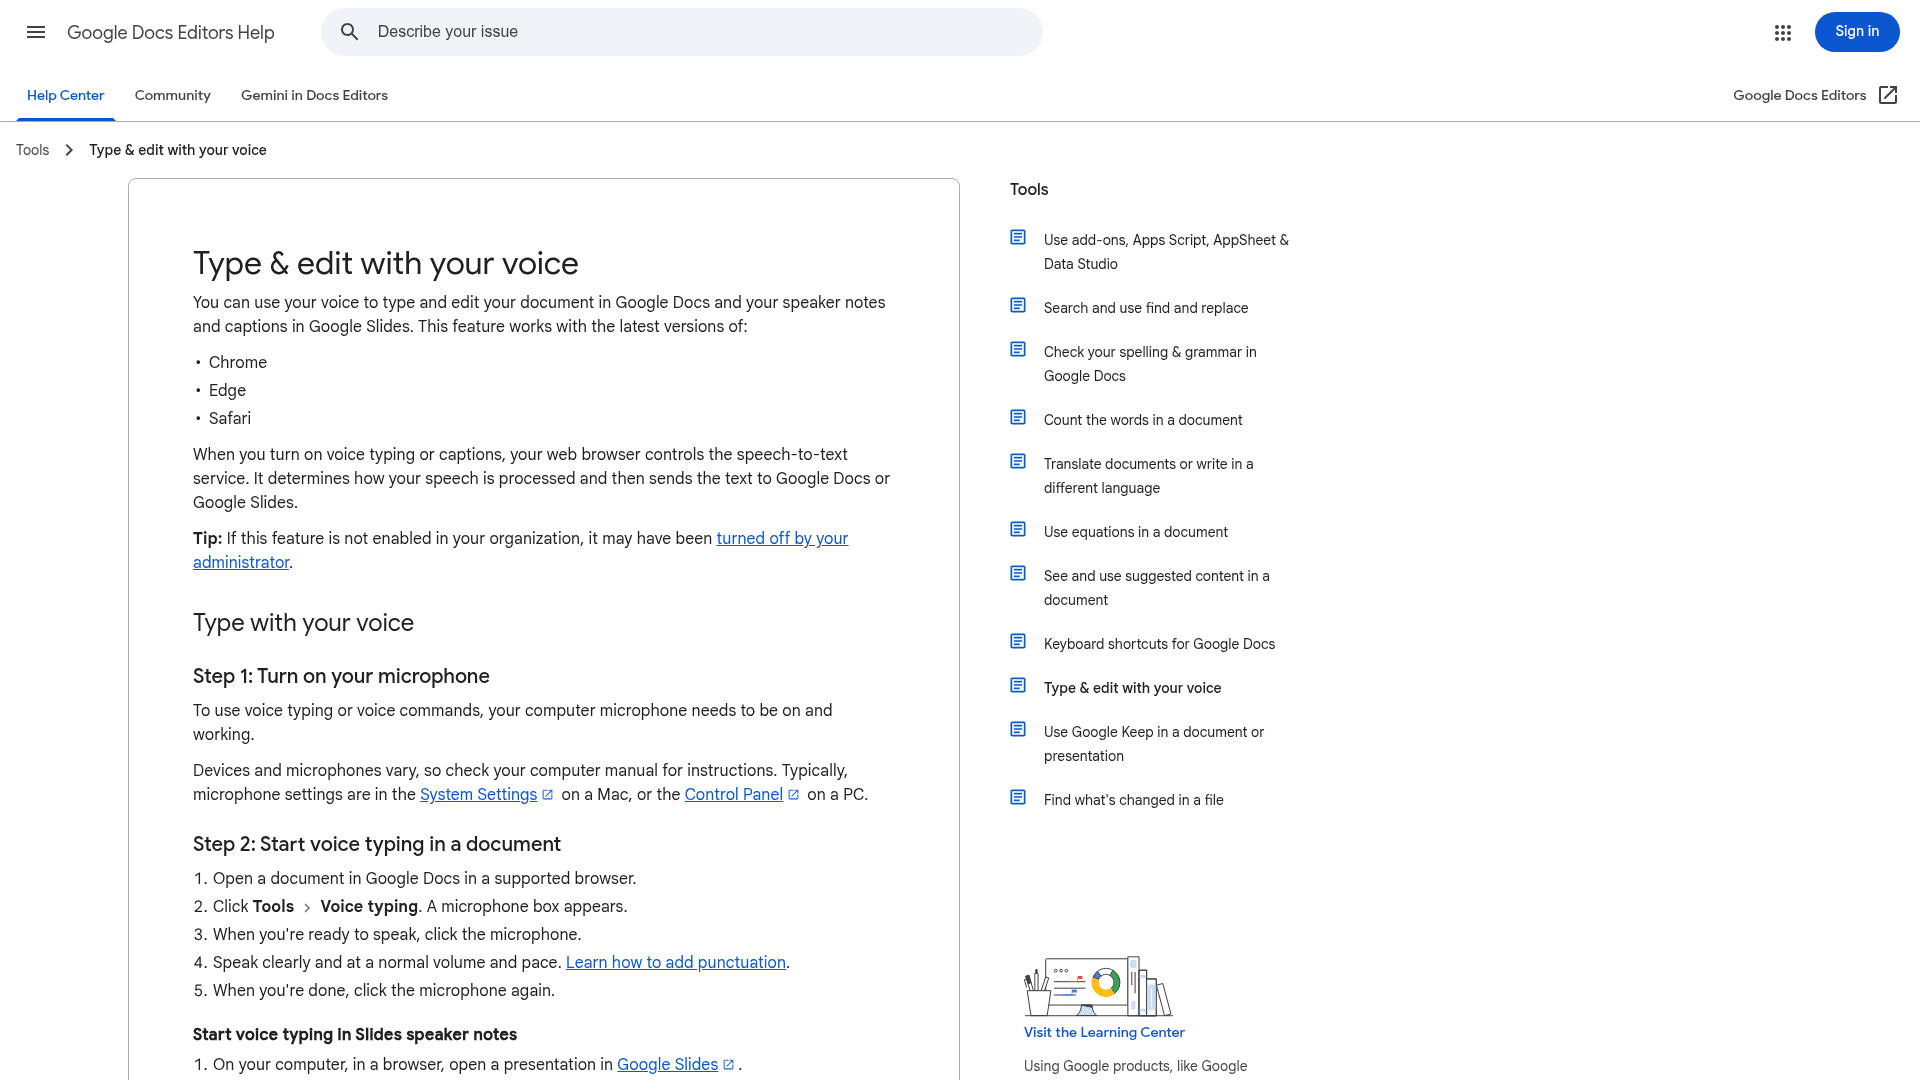Click the main 'Type & edit with your voice' page title
The height and width of the screenshot is (1080, 1920).
click(x=386, y=263)
